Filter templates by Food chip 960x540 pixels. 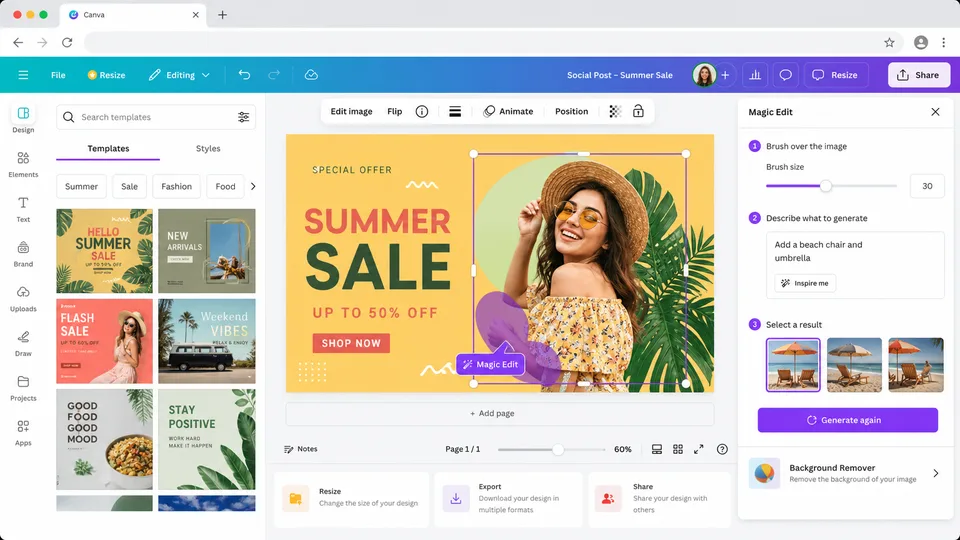(225, 186)
